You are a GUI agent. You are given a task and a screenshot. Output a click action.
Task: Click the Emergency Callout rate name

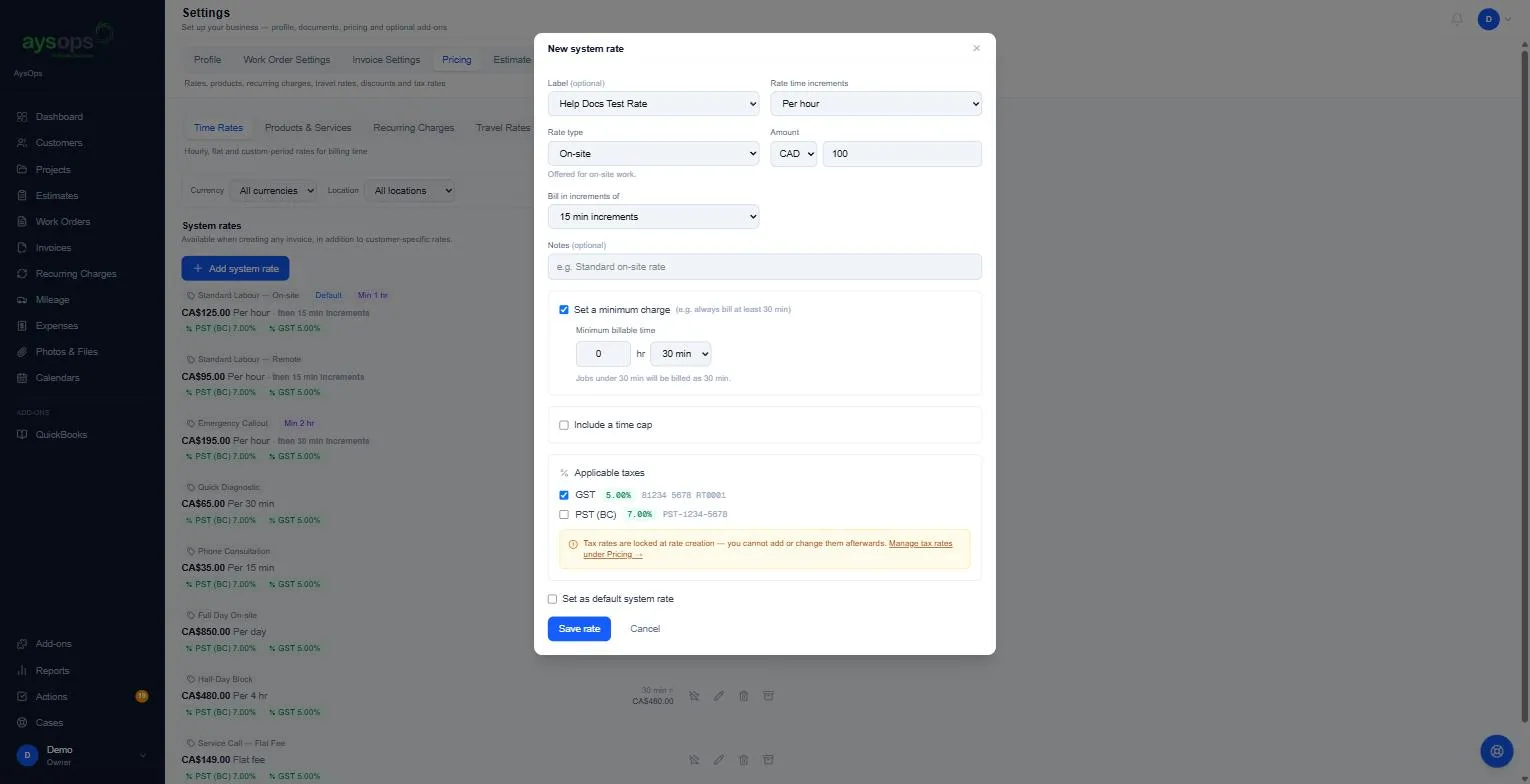tap(233, 424)
